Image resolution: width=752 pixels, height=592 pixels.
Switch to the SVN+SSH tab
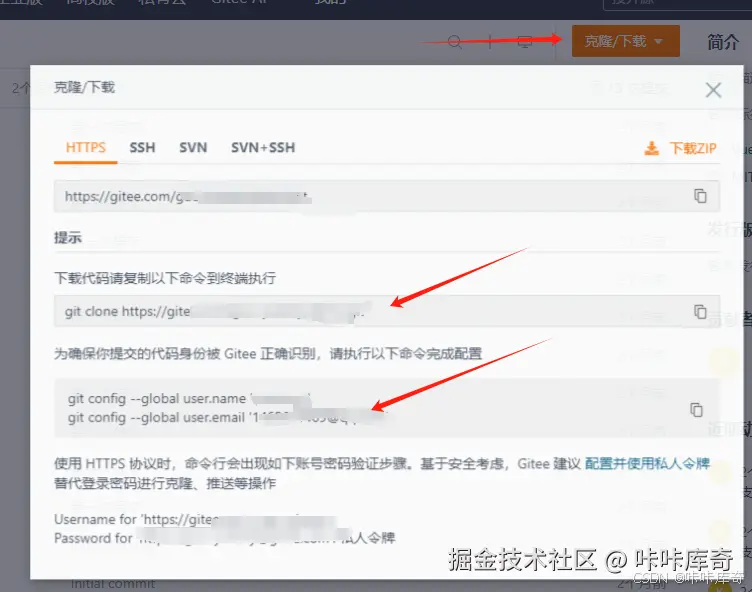click(263, 147)
